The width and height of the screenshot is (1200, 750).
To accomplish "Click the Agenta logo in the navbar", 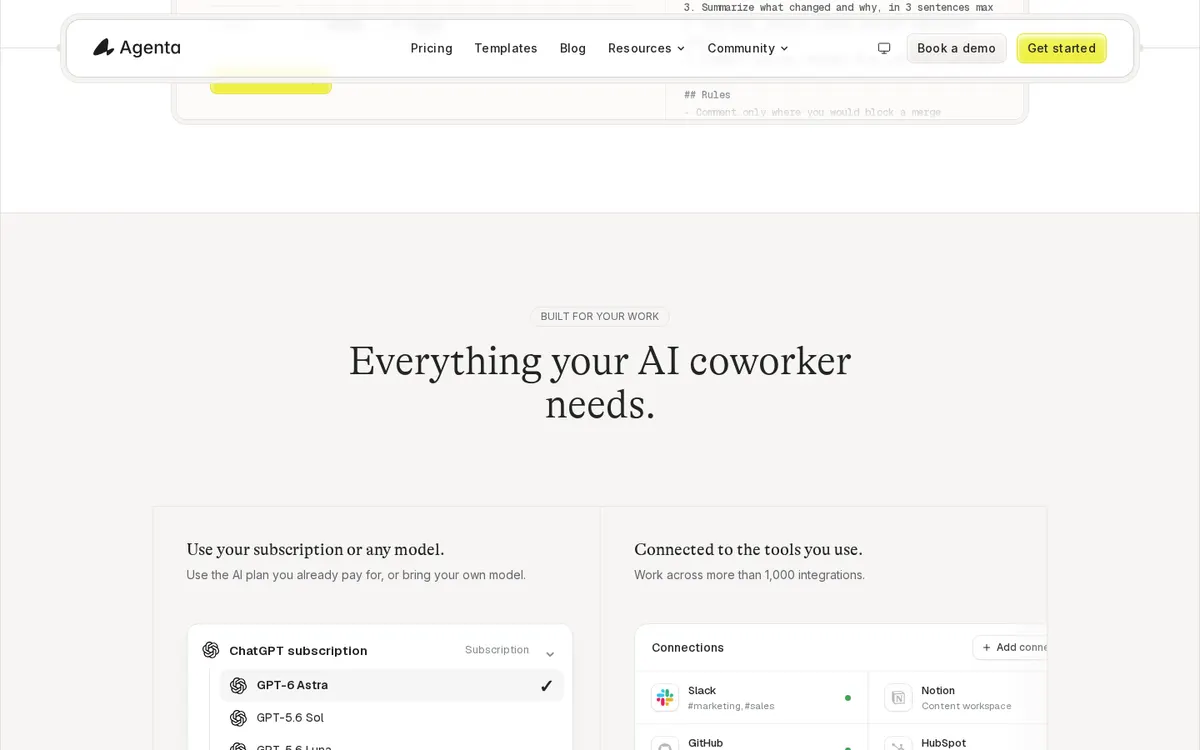I will [x=137, y=48].
